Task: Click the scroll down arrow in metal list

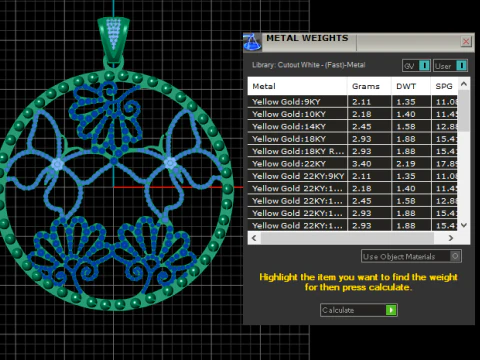Action: pos(464,225)
